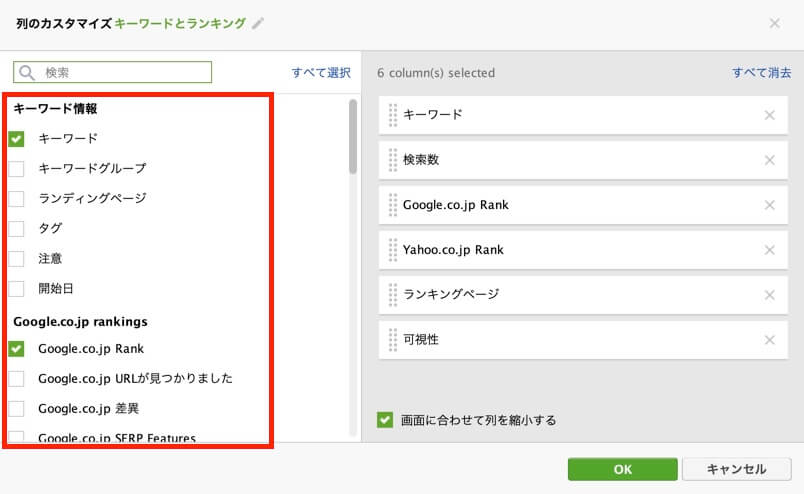The height and width of the screenshot is (494, 804).
Task: Click the 6 column(s) selected label
Action: point(436,73)
